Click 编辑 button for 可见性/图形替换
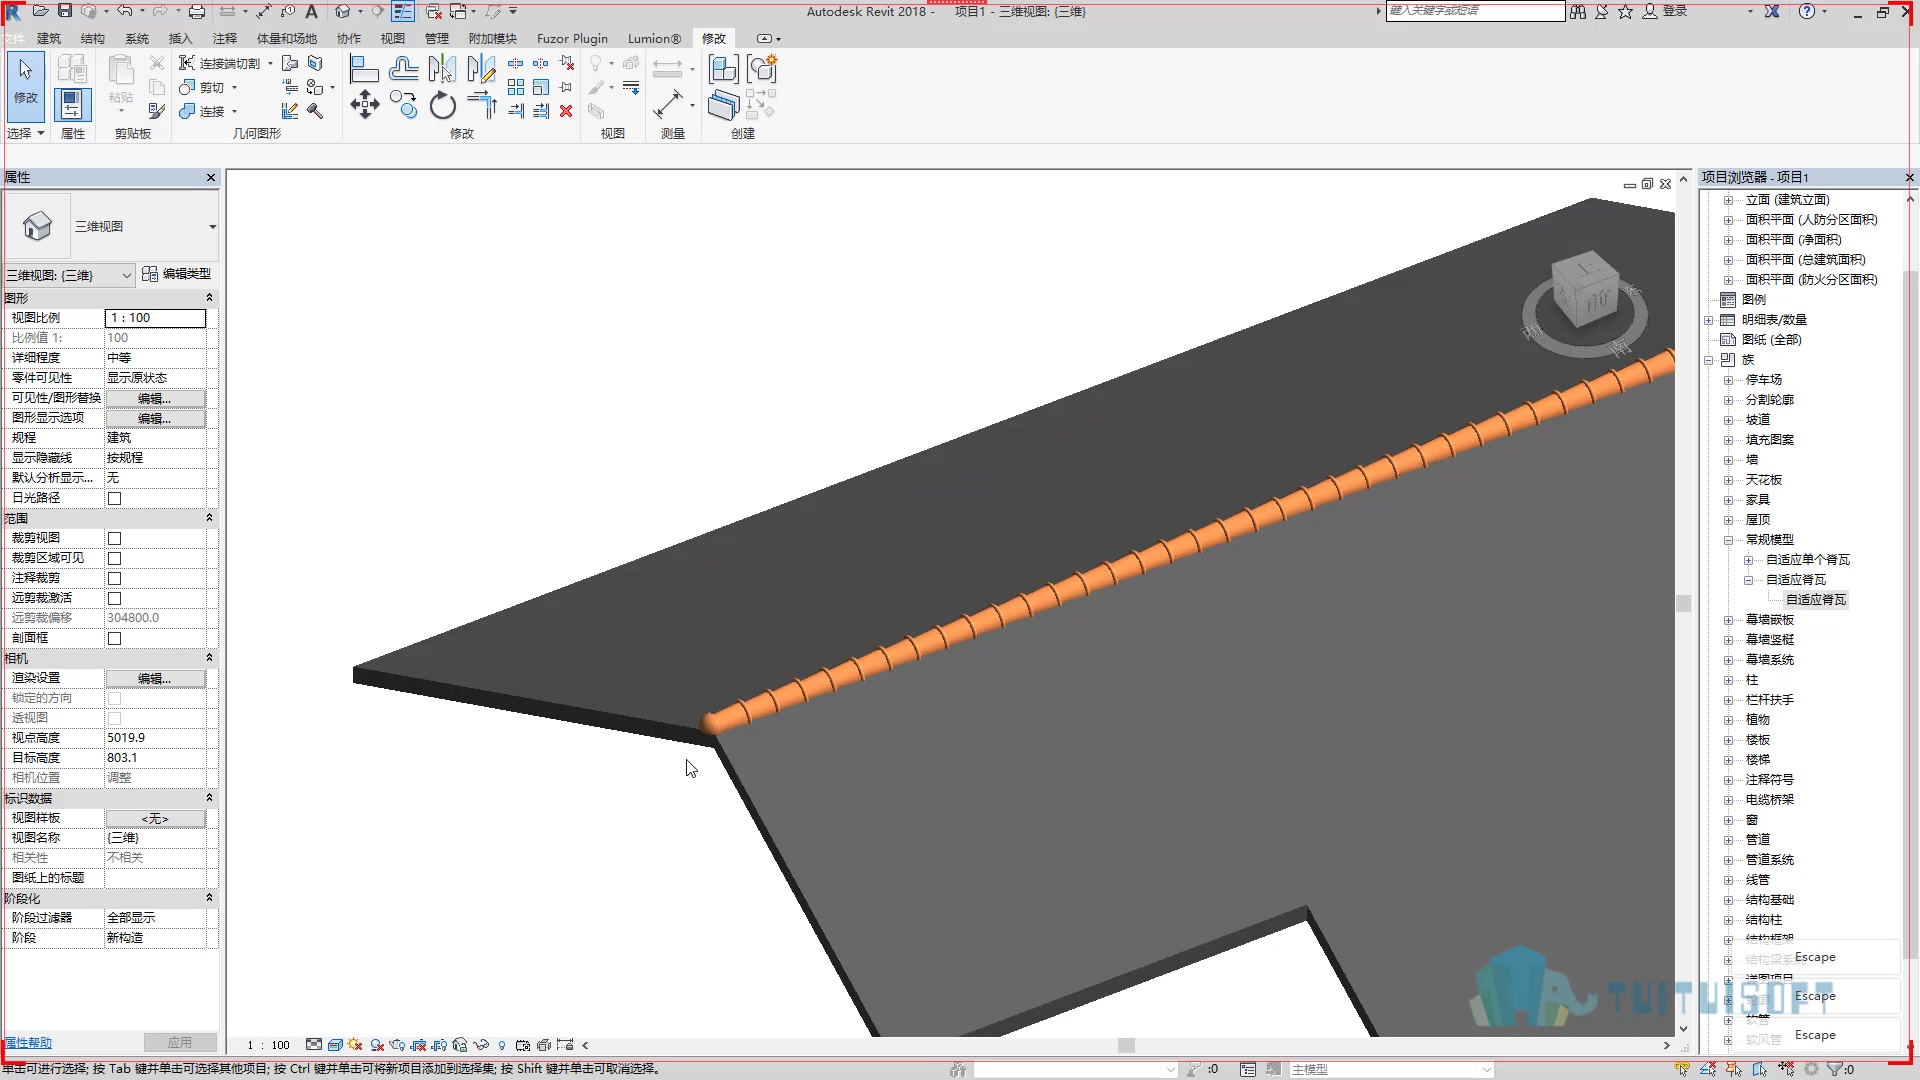Screen dimensions: 1920x1080 (x=155, y=398)
